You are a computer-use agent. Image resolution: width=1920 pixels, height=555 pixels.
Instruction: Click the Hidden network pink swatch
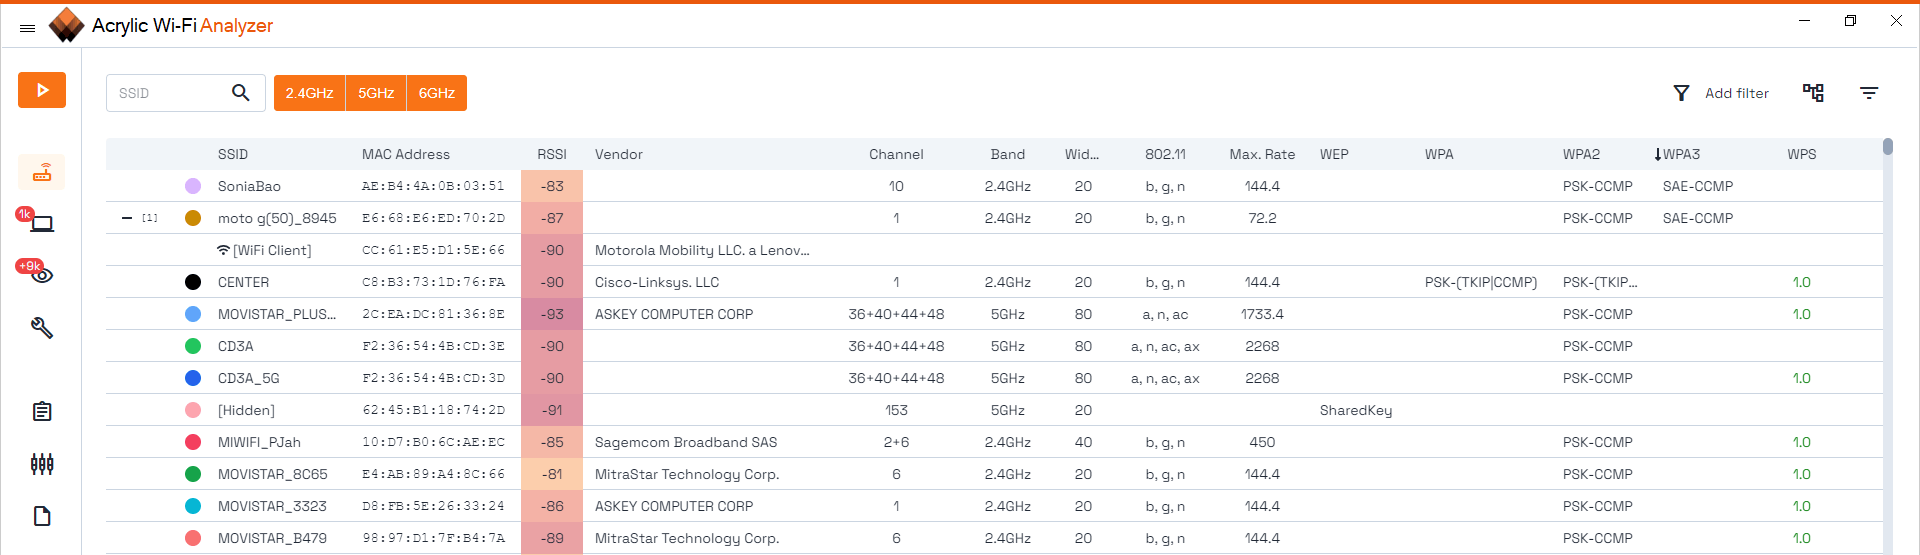click(193, 410)
